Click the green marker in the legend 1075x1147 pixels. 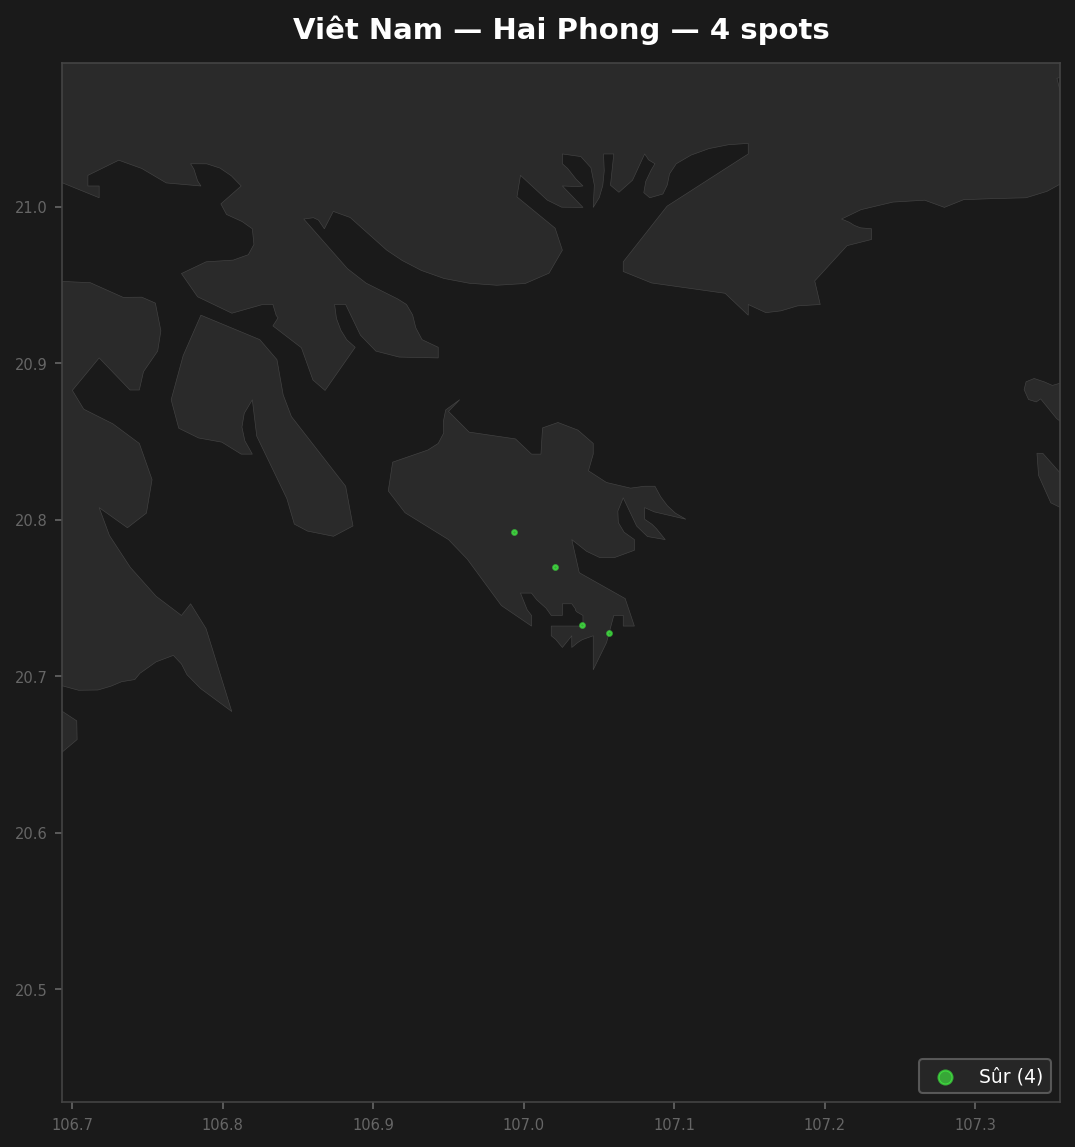[945, 1077]
